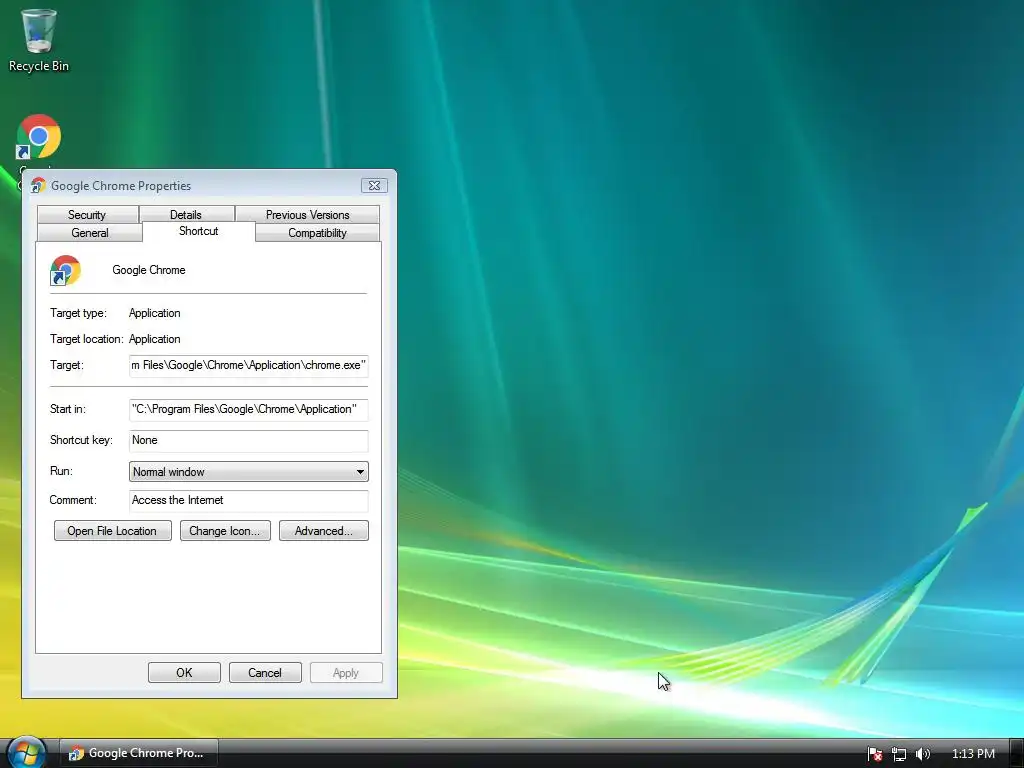Activate the Google Chrome Properties taskbar button
The height and width of the screenshot is (768, 1024).
[139, 753]
